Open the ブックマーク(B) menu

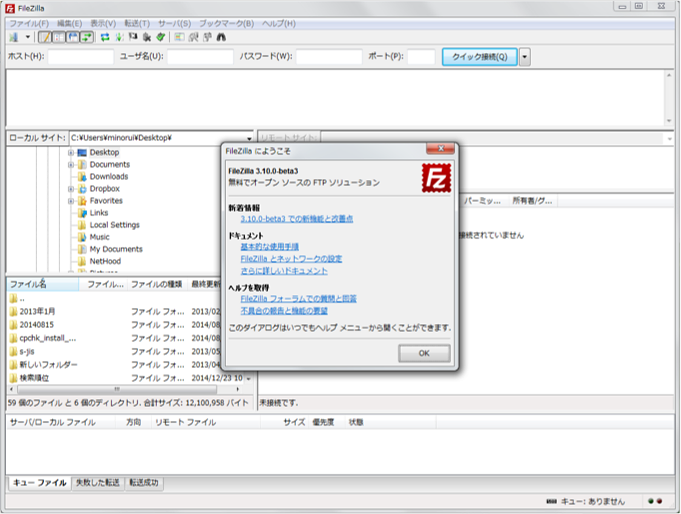[226, 23]
